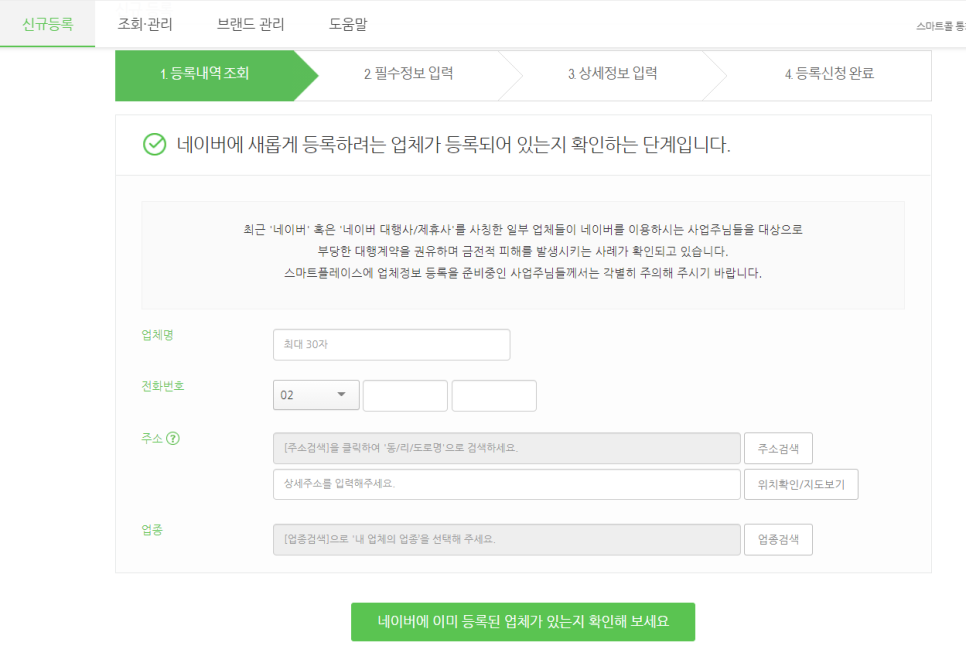Go to the 브랜드 관리 tab
Viewport: 966px width, 663px height.
(x=250, y=24)
